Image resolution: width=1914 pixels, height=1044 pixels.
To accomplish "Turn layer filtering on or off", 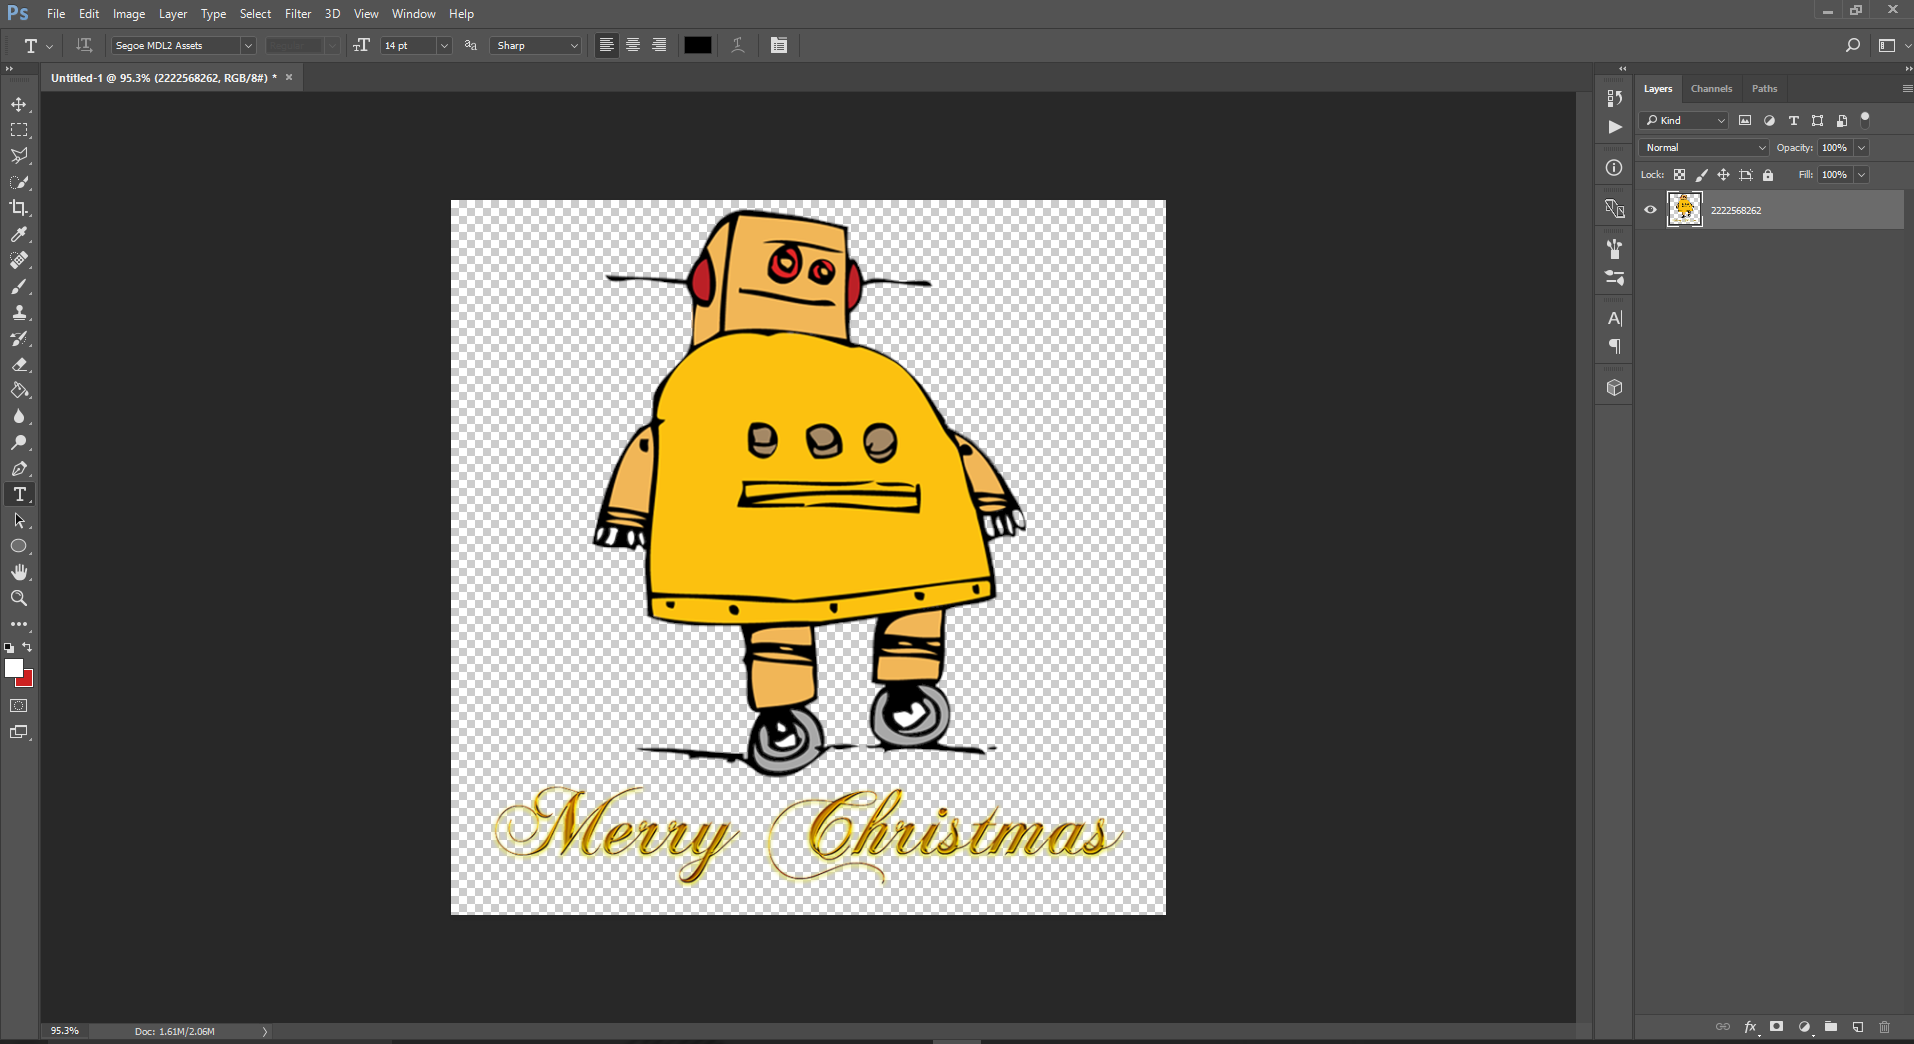I will [x=1865, y=119].
